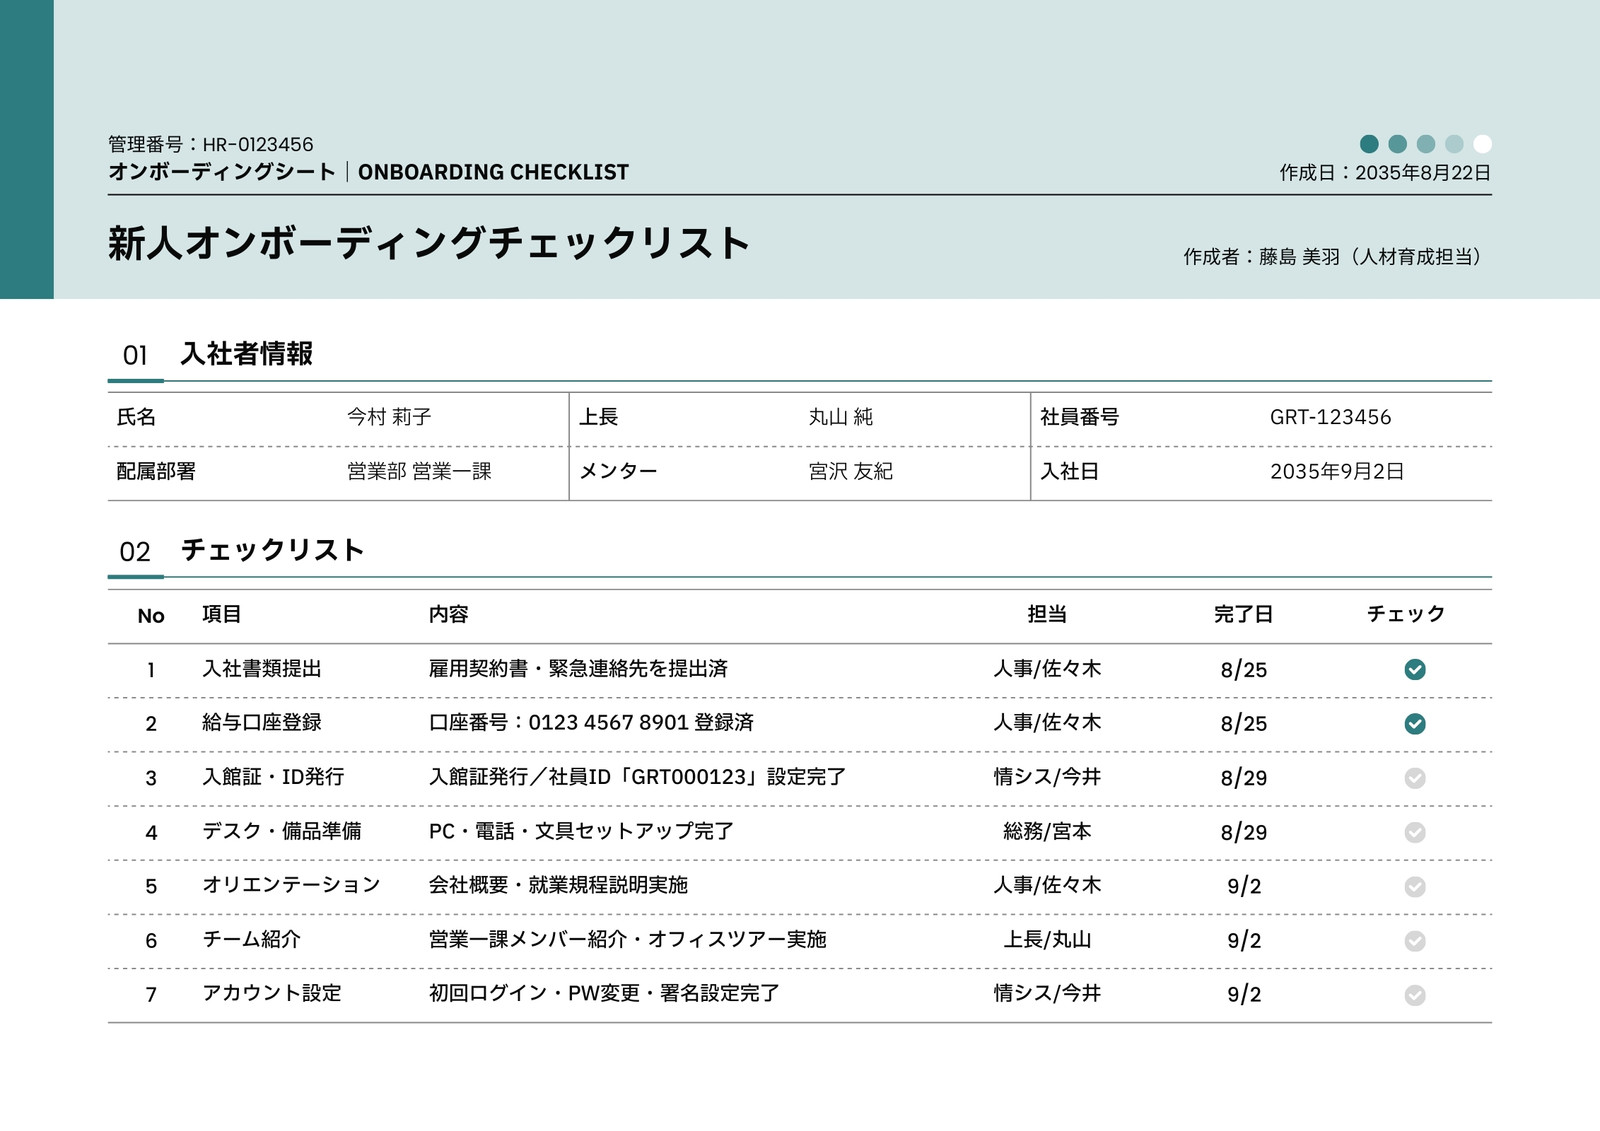Click 人事/佐々木 in the オリエンテーション row
Screen dimensions: 1600x1131
1047,885
